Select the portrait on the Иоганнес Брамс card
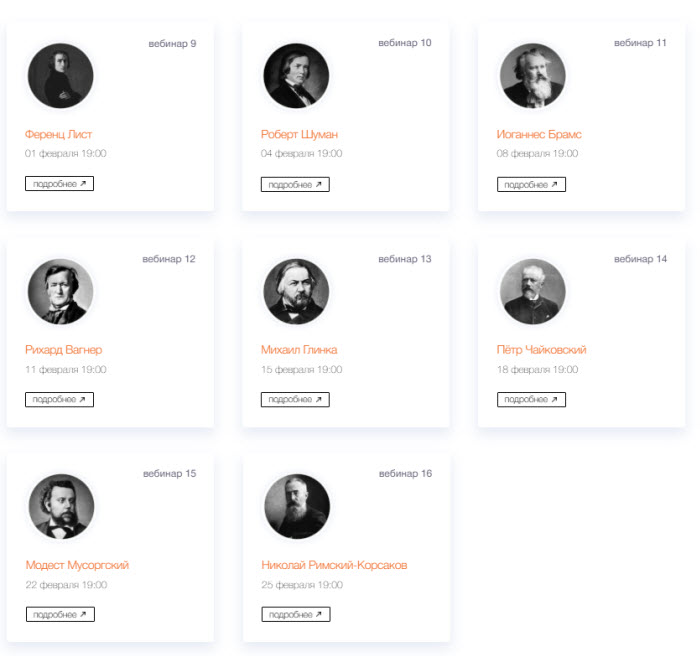700x656 pixels. (532, 76)
